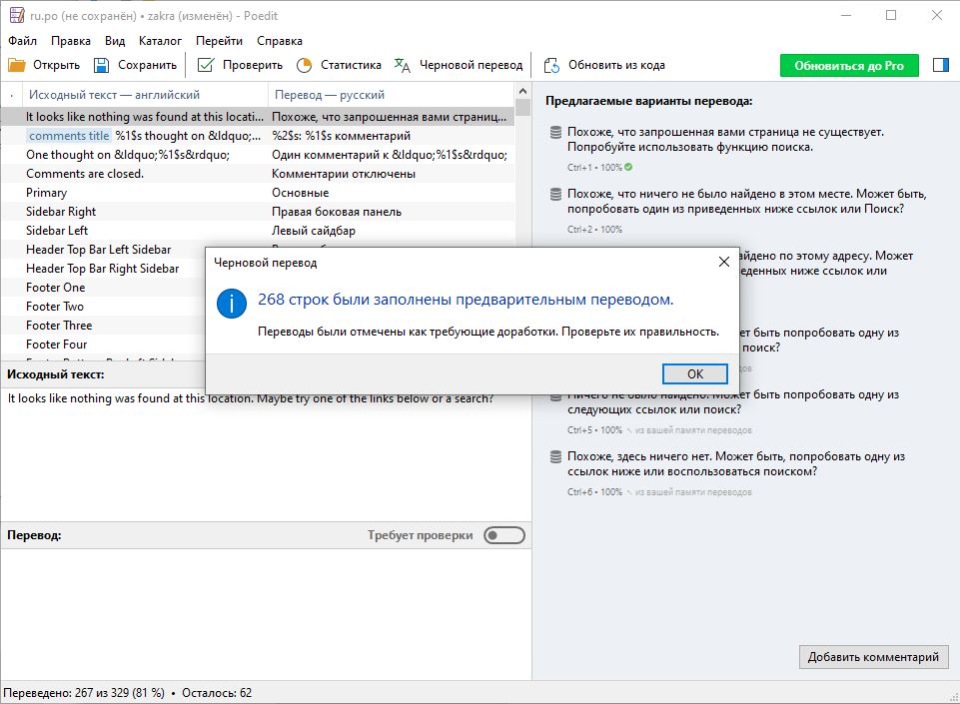Open the Справка menu
The image size is (960, 704).
click(x=279, y=41)
